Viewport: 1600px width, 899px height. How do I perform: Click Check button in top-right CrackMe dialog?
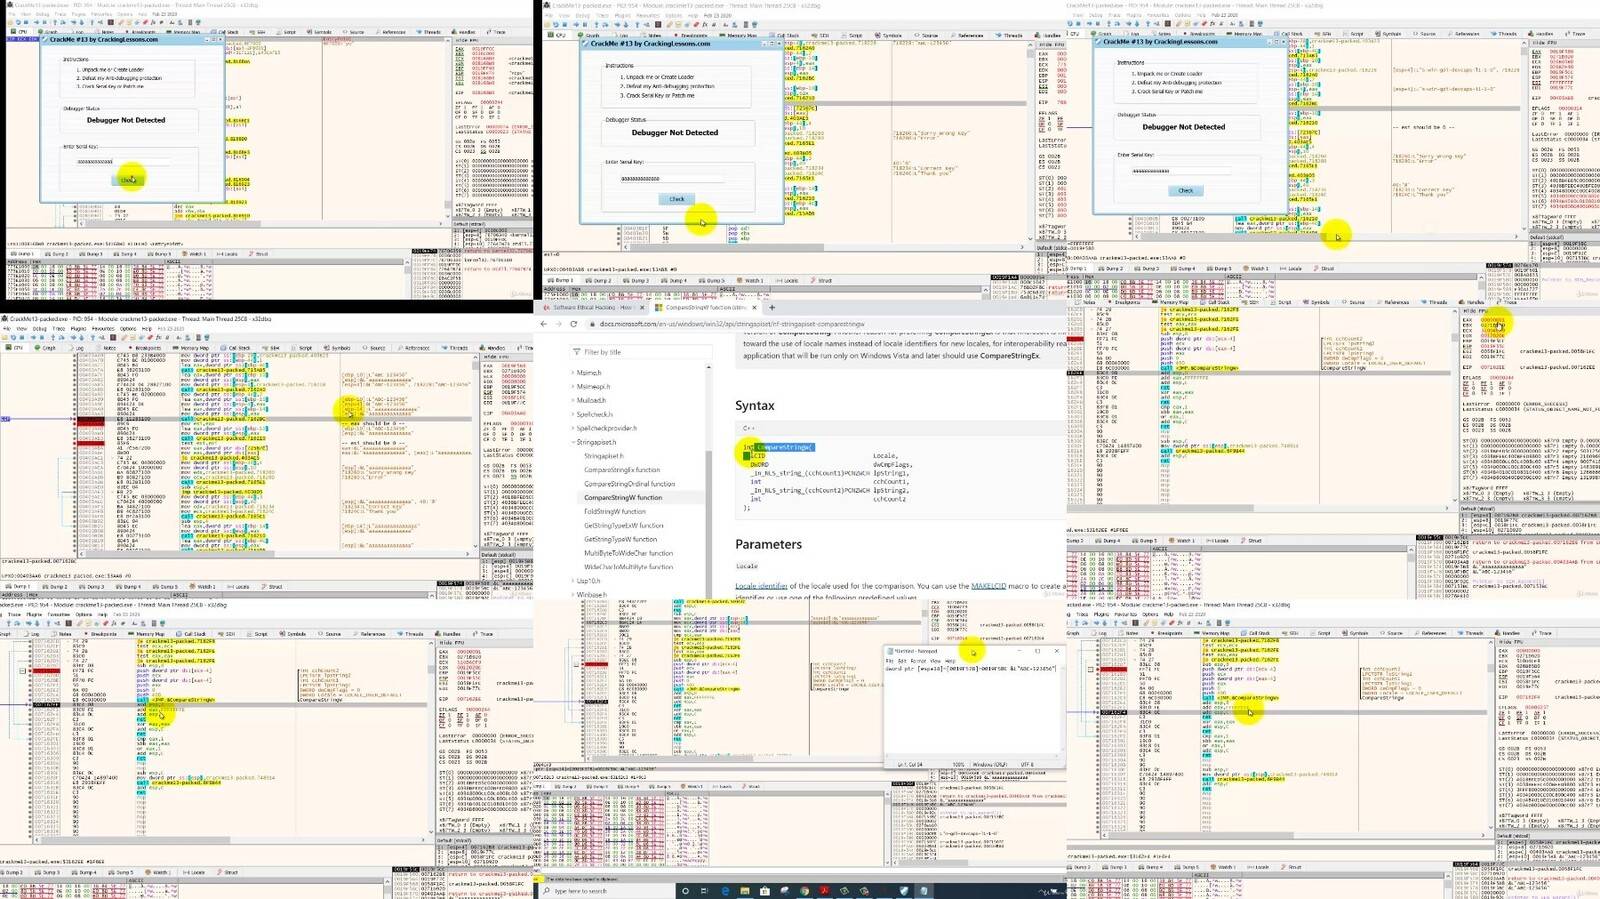pos(1185,190)
